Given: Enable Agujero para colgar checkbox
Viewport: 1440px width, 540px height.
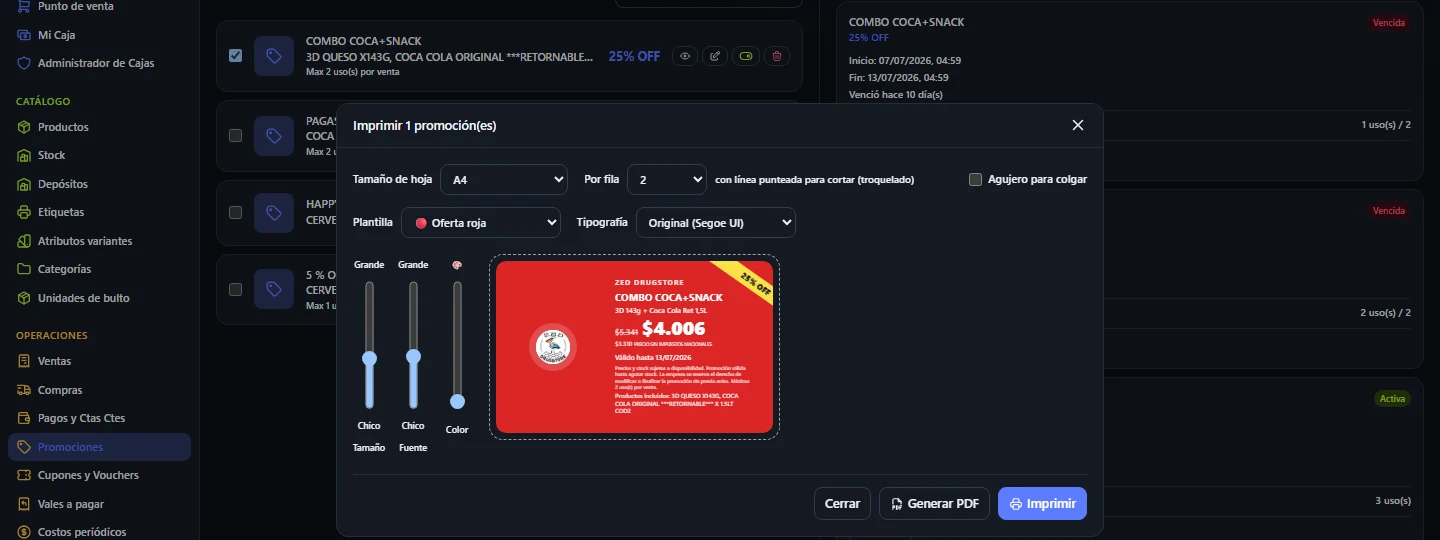Looking at the screenshot, I should tap(975, 179).
